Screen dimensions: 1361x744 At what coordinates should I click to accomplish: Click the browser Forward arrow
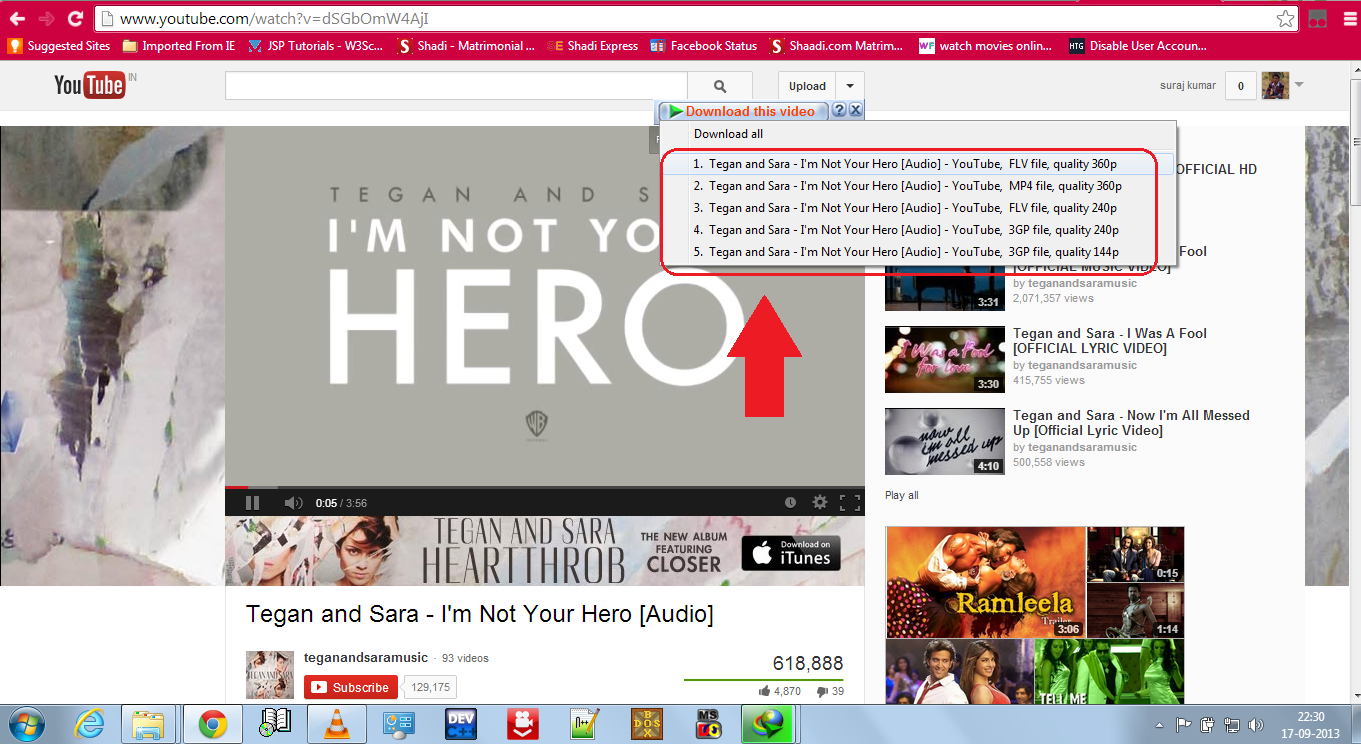tap(46, 18)
